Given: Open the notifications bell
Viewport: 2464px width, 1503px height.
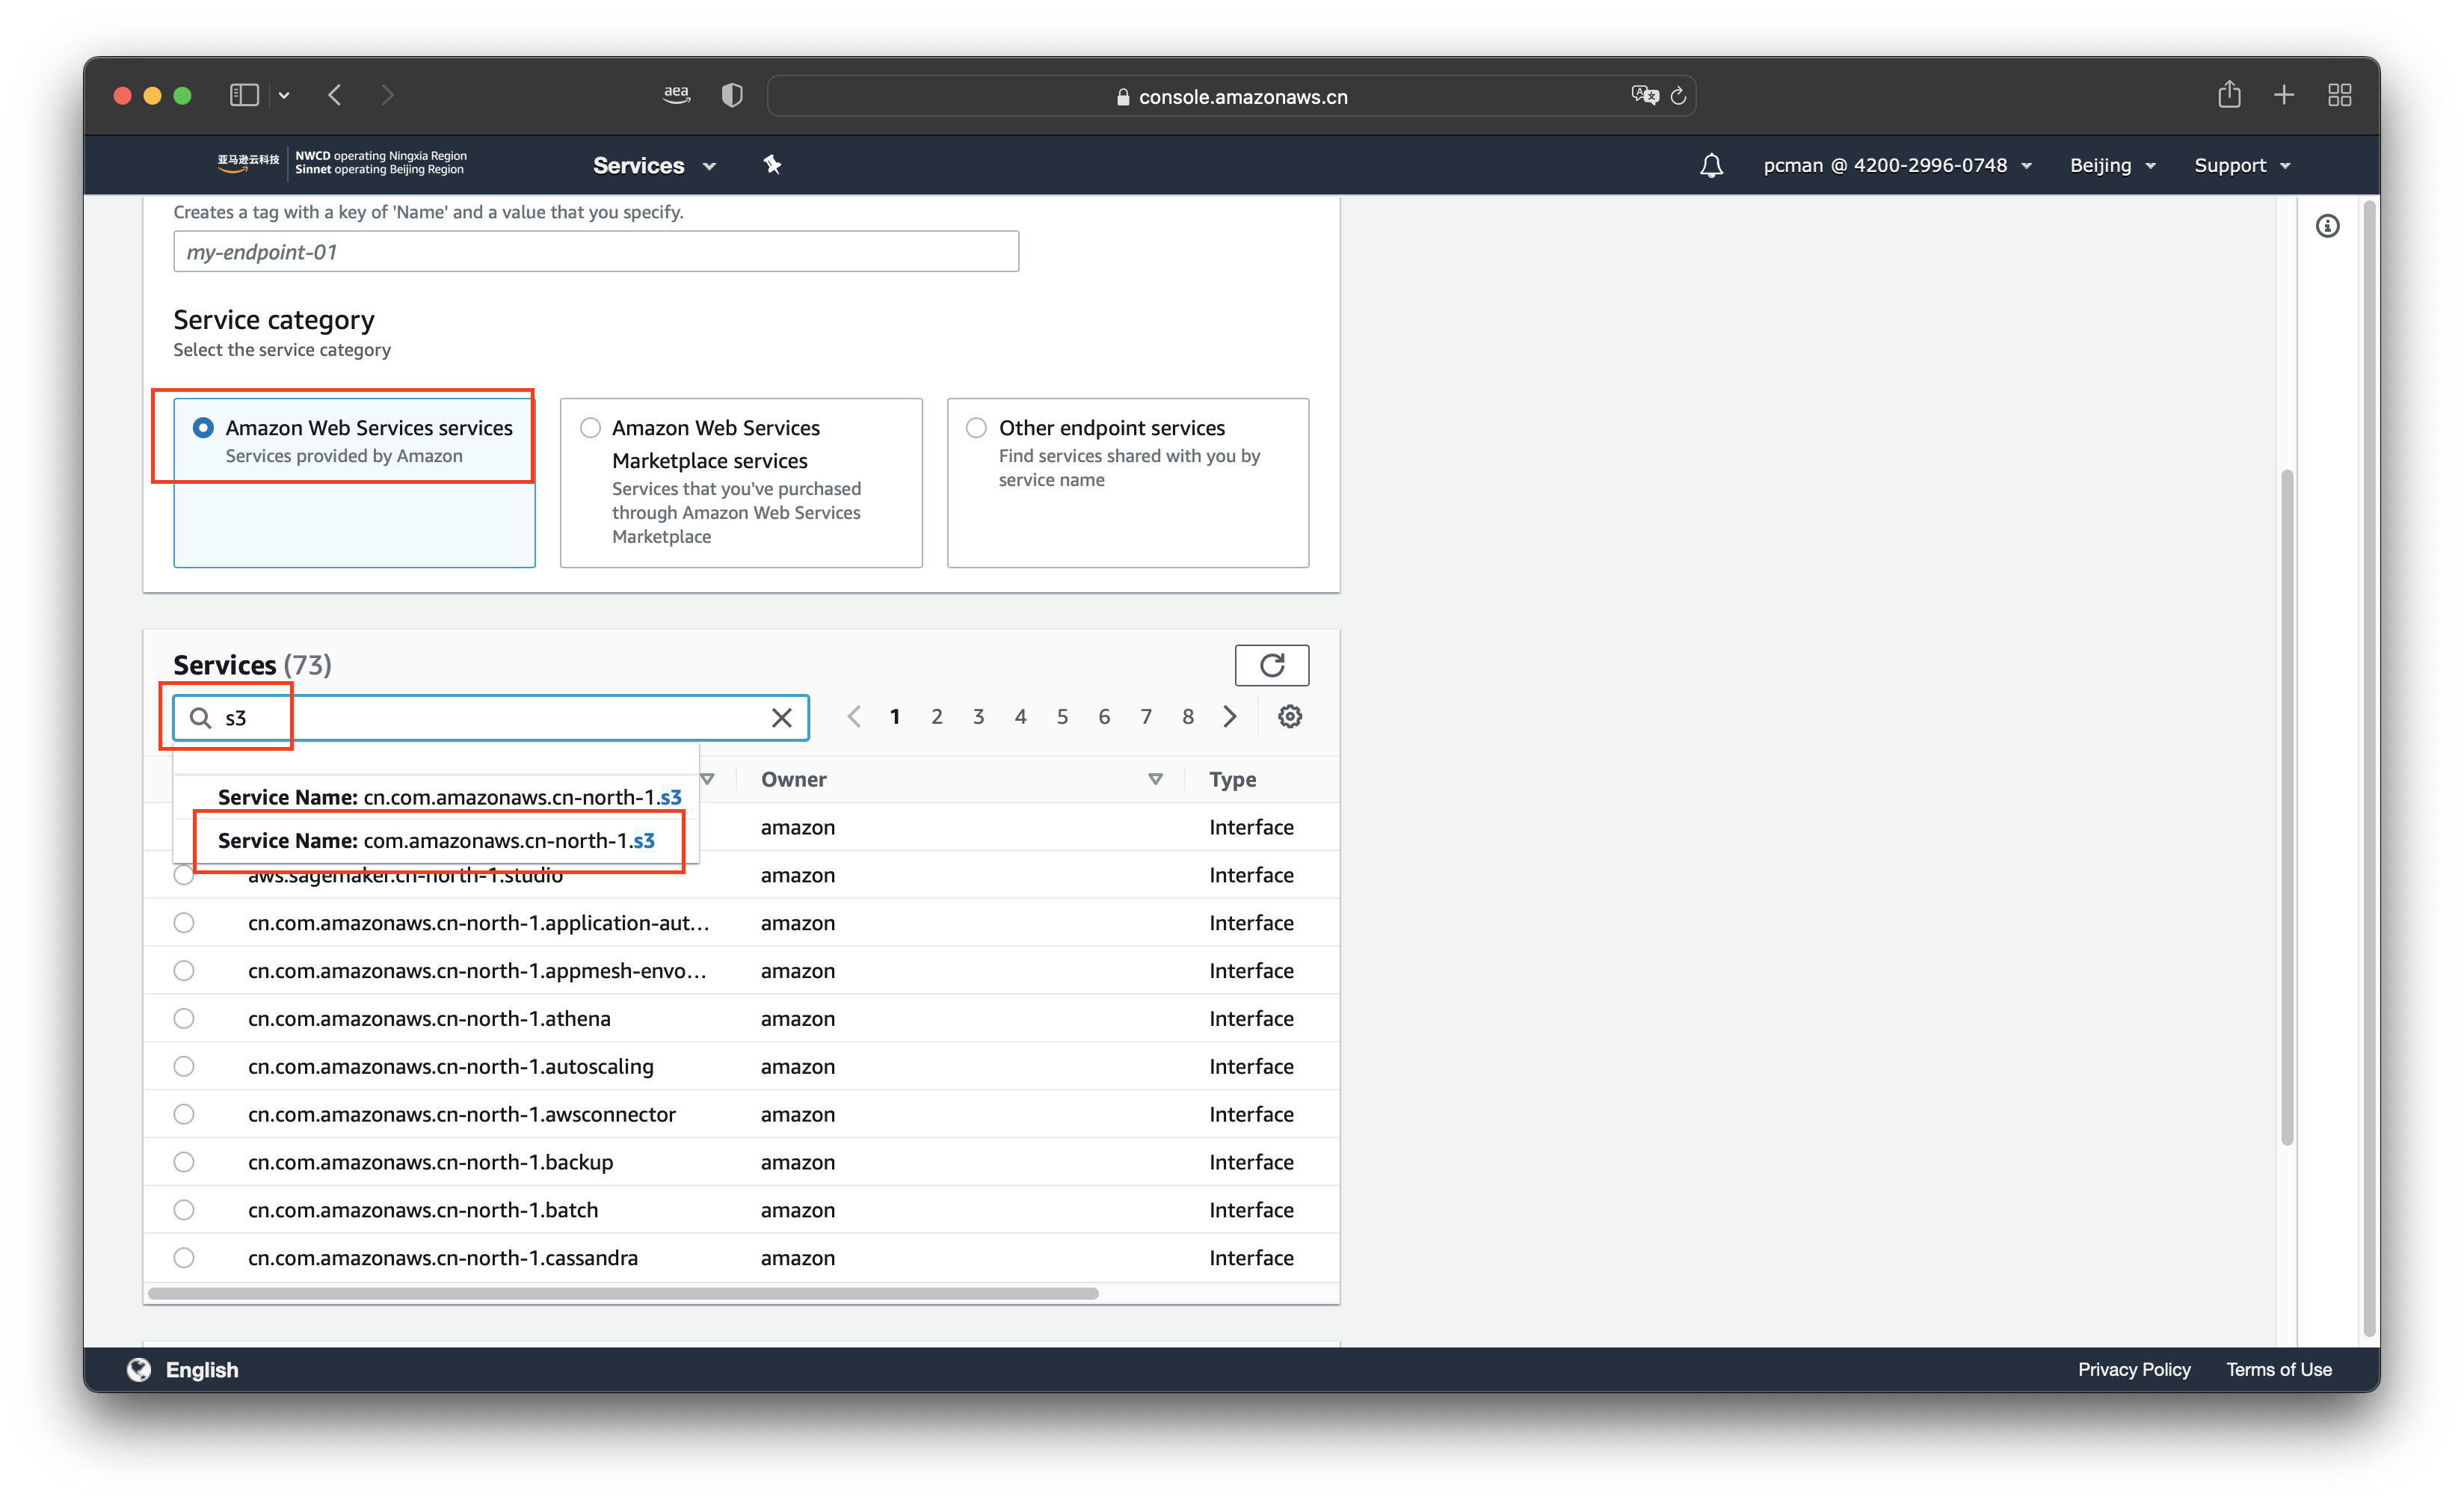Looking at the screenshot, I should tap(1711, 165).
